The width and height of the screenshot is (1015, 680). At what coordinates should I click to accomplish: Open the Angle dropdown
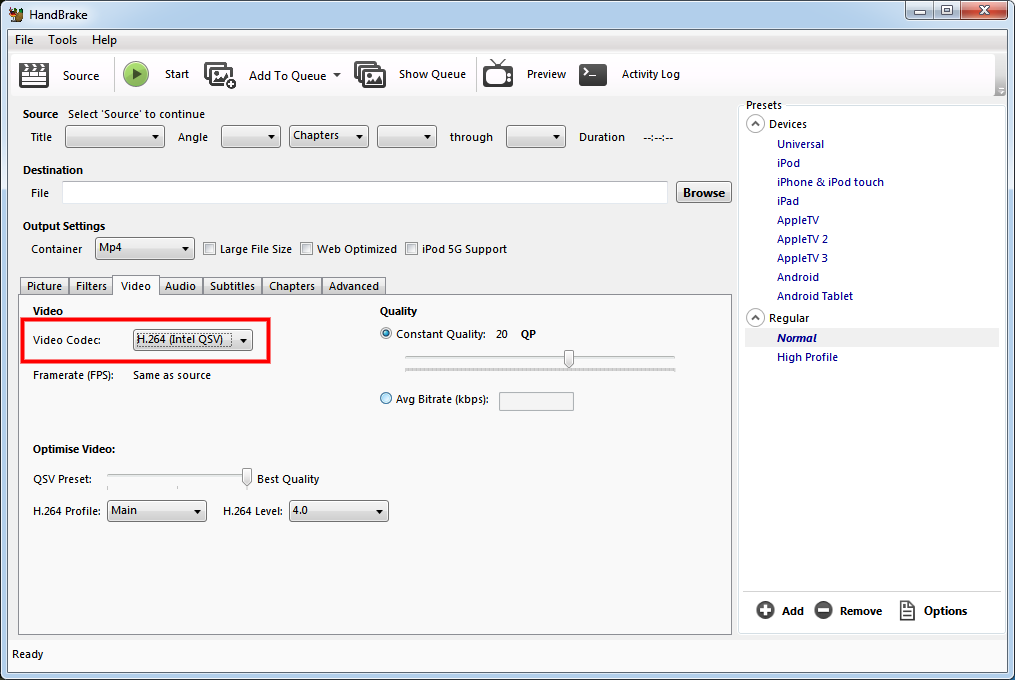pyautogui.click(x=251, y=137)
